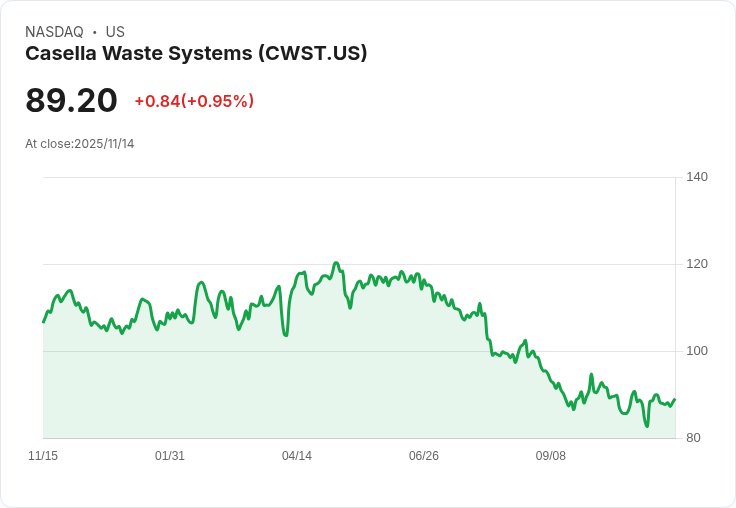
Task: Click the +0.84(+0.95%) change text
Action: [194, 101]
